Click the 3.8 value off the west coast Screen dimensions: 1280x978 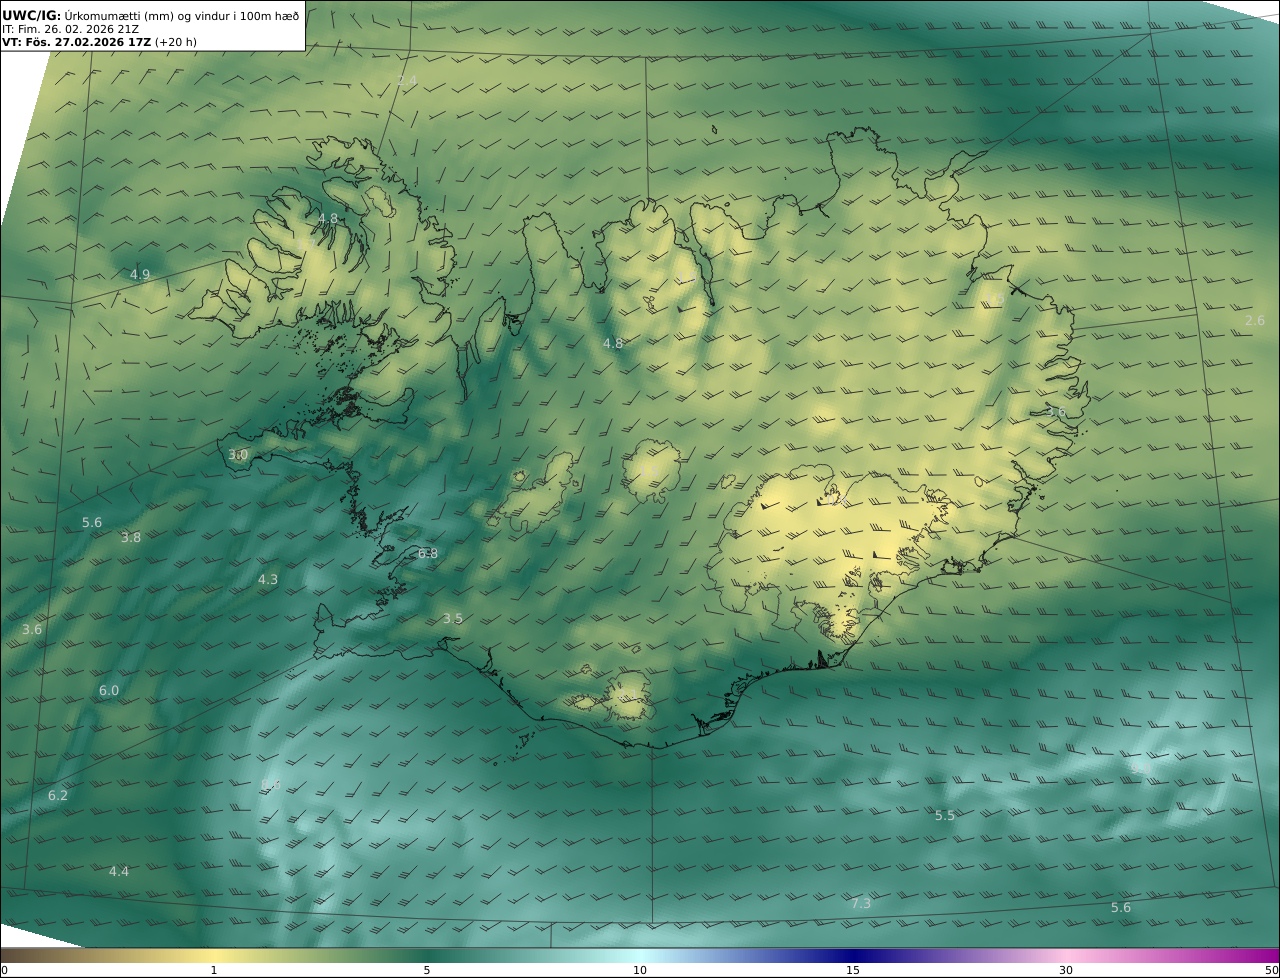point(131,537)
